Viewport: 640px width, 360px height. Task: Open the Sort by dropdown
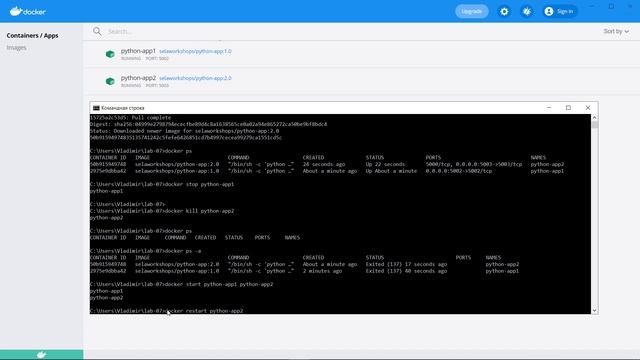pyautogui.click(x=616, y=31)
